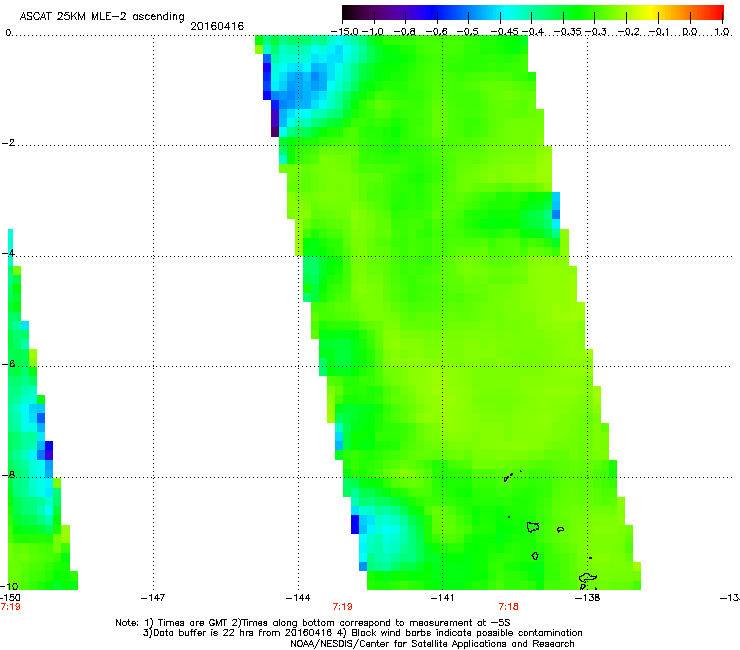Viewport: 740px width, 650px height.
Task: Click the red time label 7:18
Action: [x=508, y=607]
